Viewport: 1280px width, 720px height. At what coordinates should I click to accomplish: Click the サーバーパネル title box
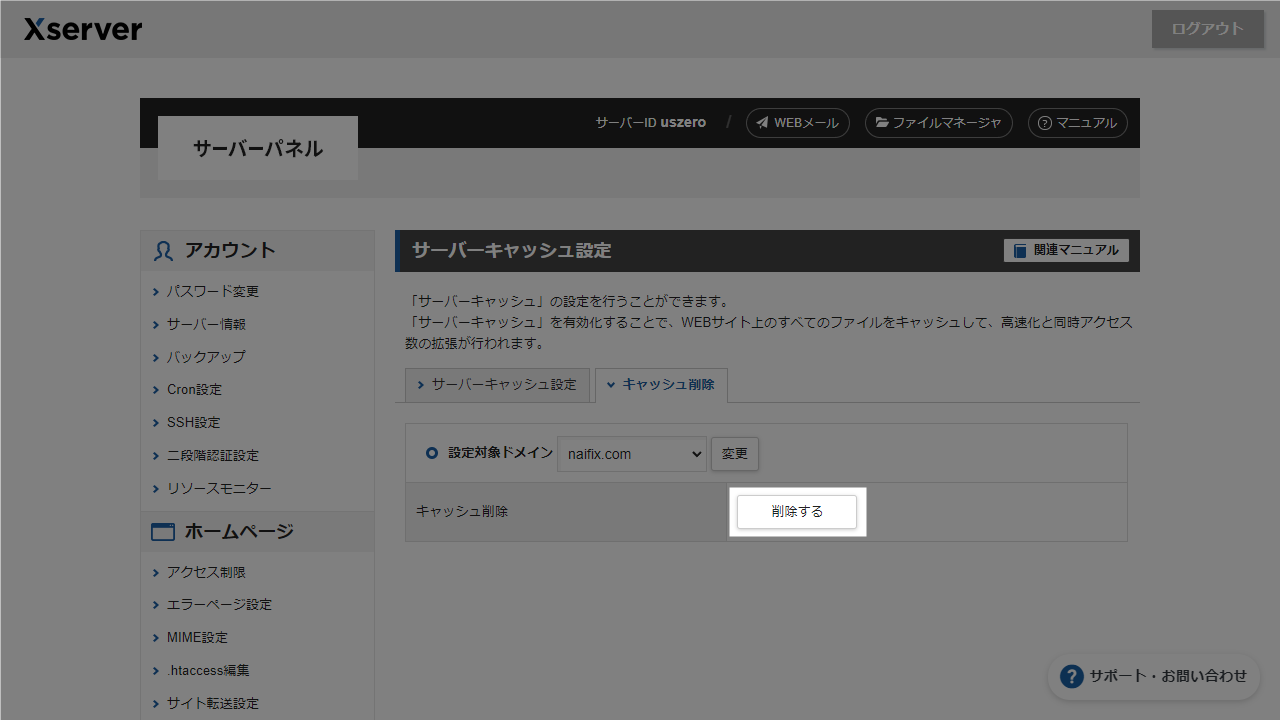[258, 148]
